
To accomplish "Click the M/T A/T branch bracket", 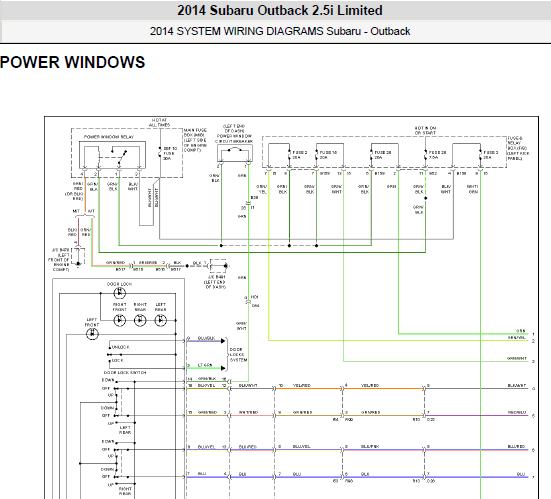I will click(85, 215).
